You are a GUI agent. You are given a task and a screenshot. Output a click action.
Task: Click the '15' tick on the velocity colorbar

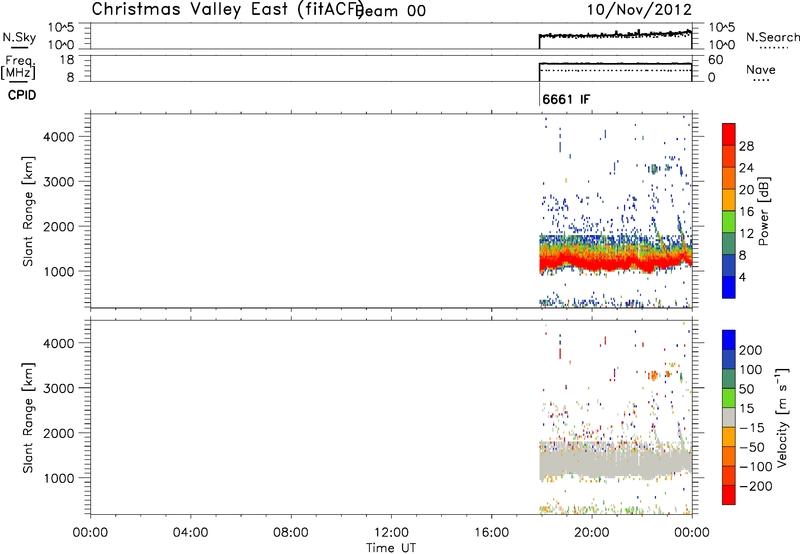746,409
